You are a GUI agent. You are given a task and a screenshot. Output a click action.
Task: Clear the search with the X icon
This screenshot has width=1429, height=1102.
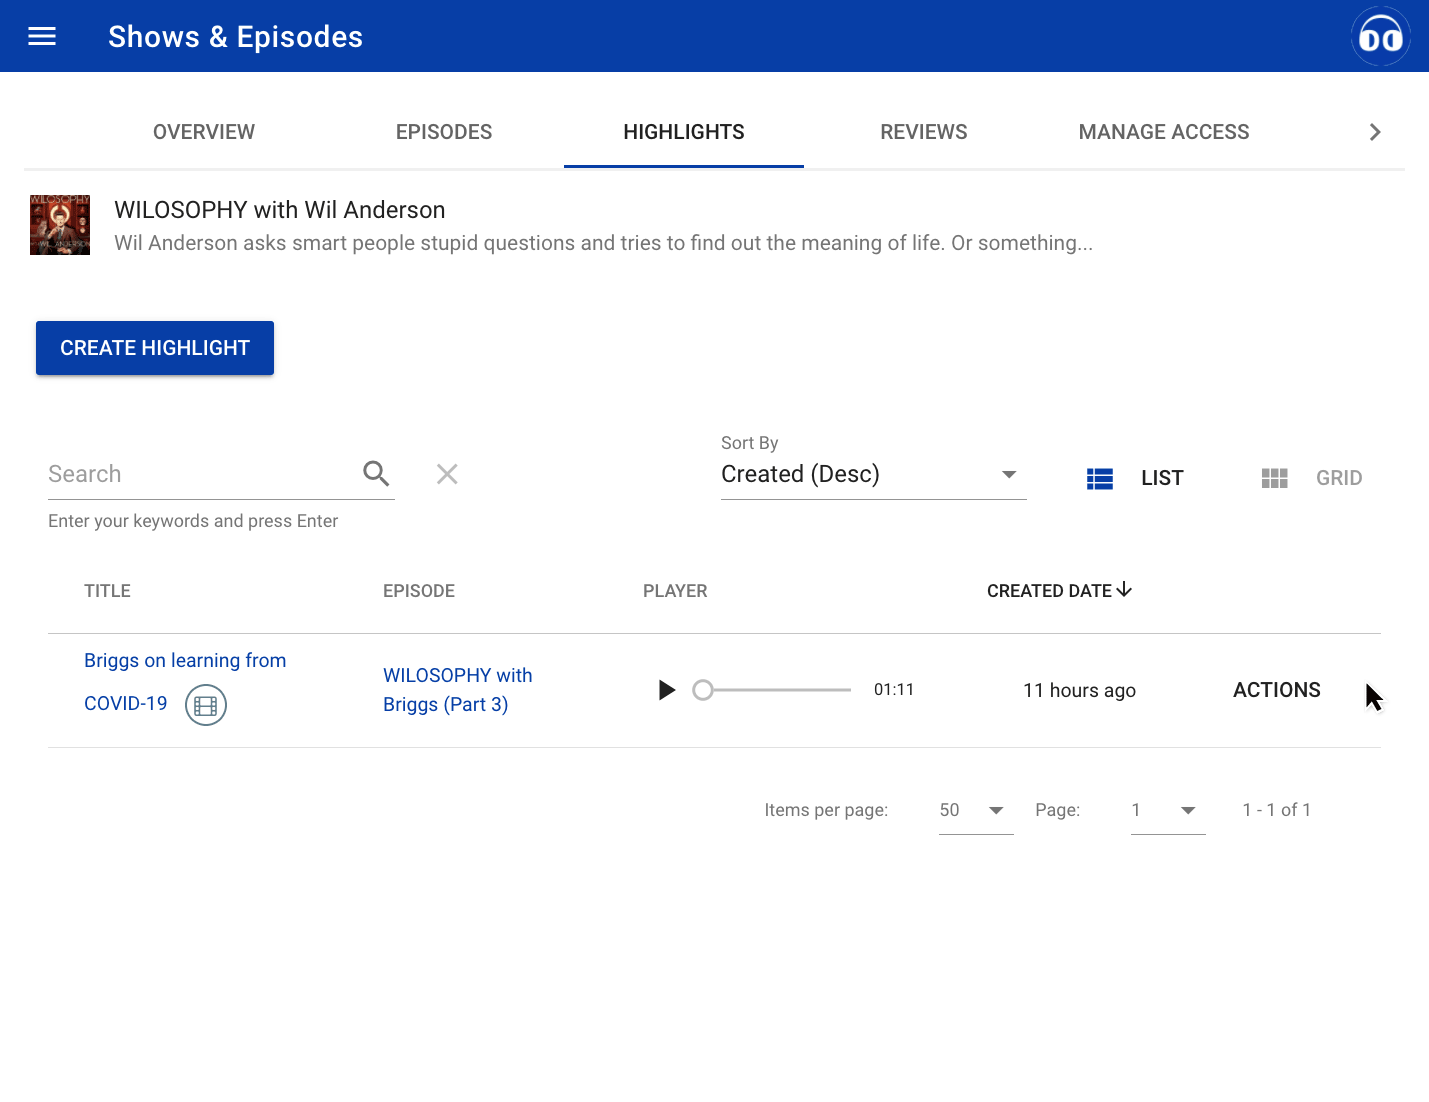click(x=447, y=474)
